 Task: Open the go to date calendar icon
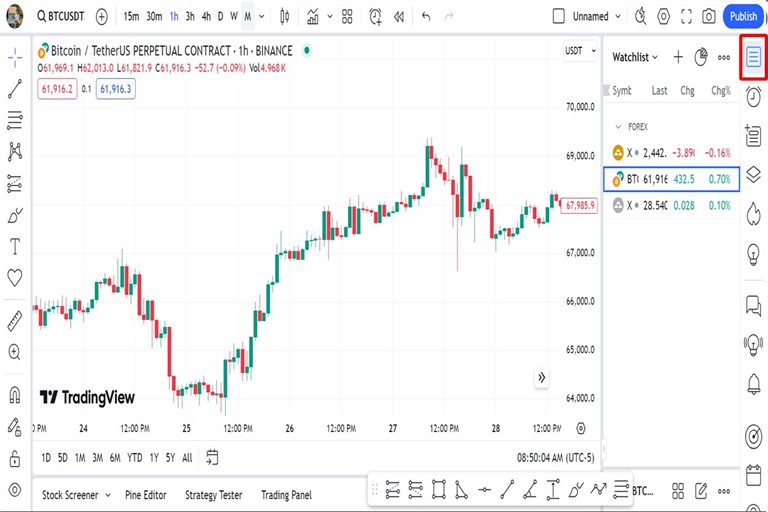212,458
